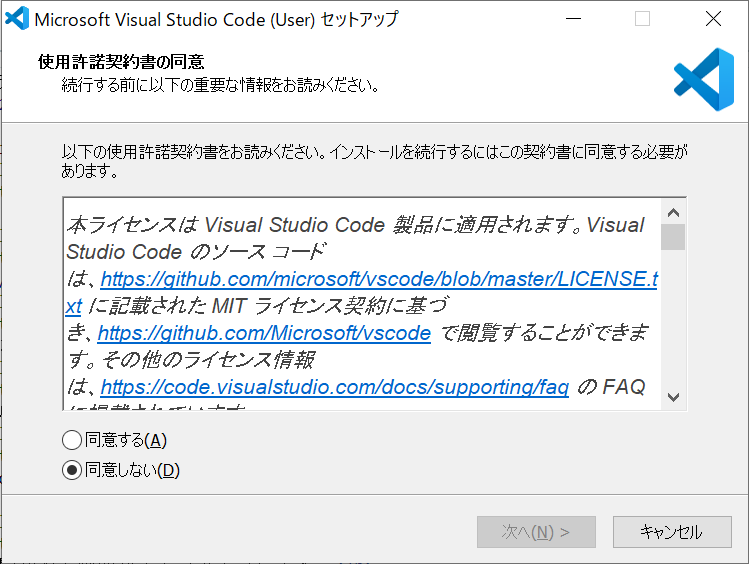749x564 pixels.
Task: Open the code.visualstudio.com/docs/supporting/faq link
Action: [334, 387]
